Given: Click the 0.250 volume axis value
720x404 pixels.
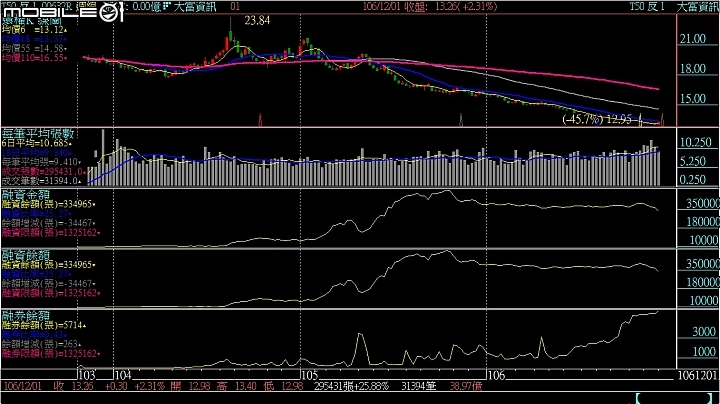Looking at the screenshot, I should point(695,180).
